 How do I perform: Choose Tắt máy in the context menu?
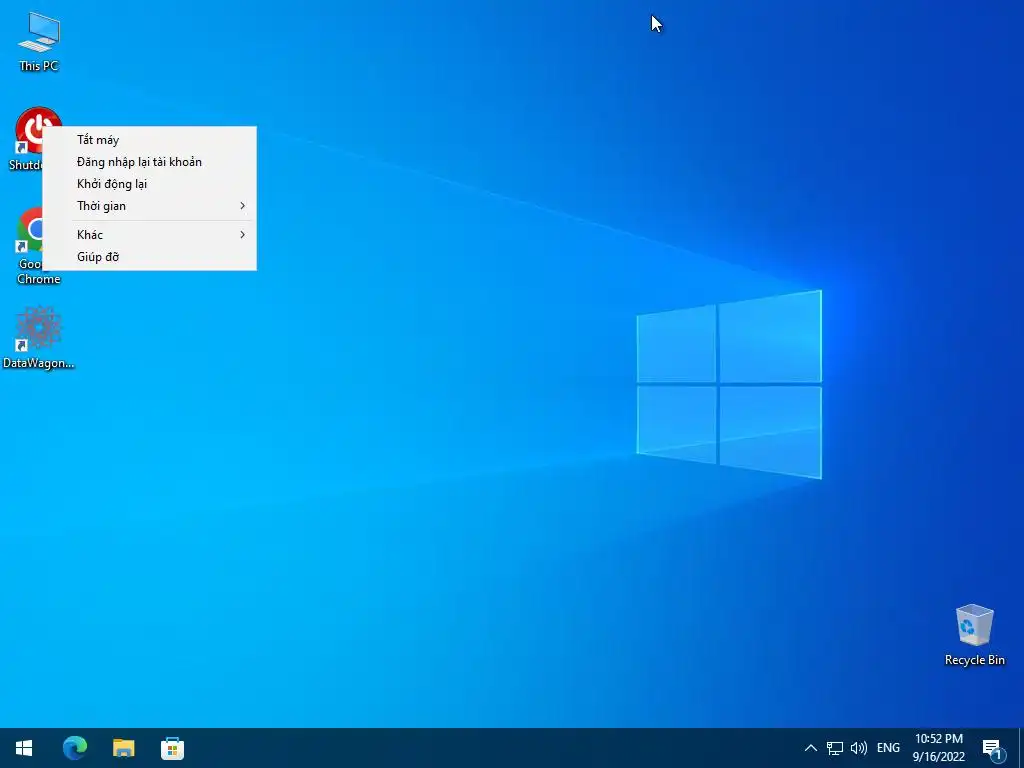pyautogui.click(x=150, y=140)
